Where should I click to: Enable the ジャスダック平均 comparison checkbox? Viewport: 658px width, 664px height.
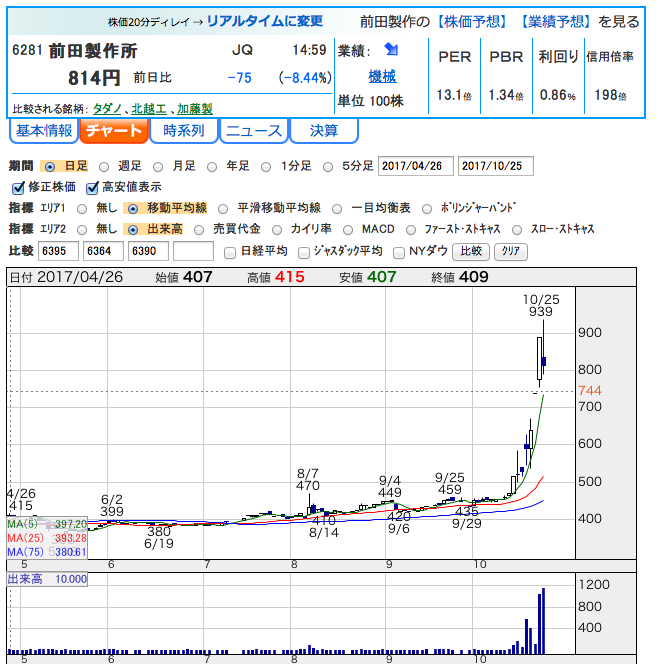(x=304, y=253)
